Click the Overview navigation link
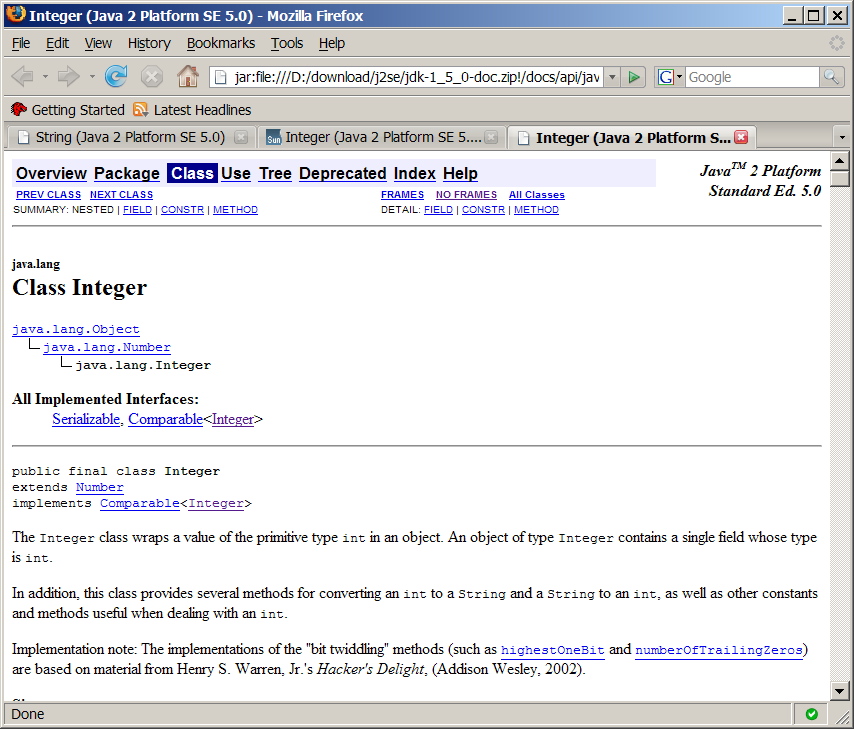This screenshot has height=729, width=854. [51, 173]
